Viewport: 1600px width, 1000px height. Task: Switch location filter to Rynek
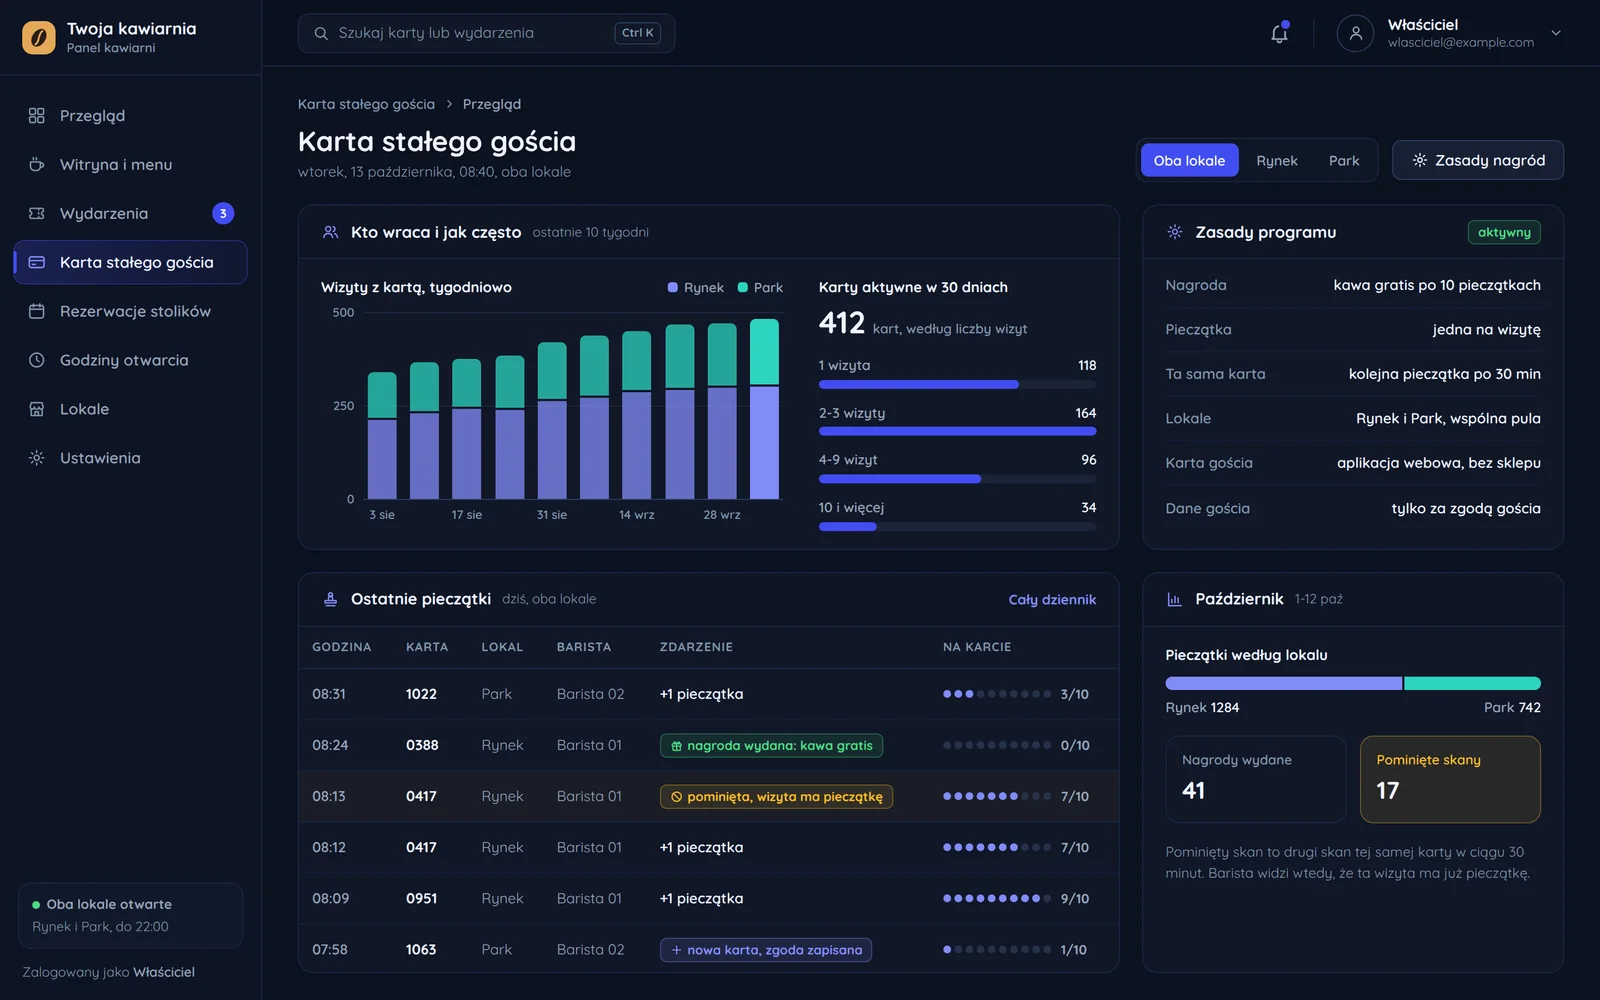[x=1277, y=161]
